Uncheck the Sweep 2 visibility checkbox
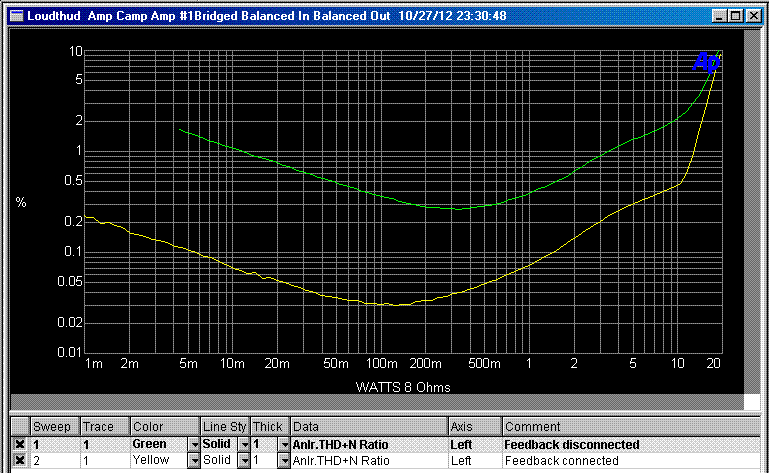 [x=20, y=460]
